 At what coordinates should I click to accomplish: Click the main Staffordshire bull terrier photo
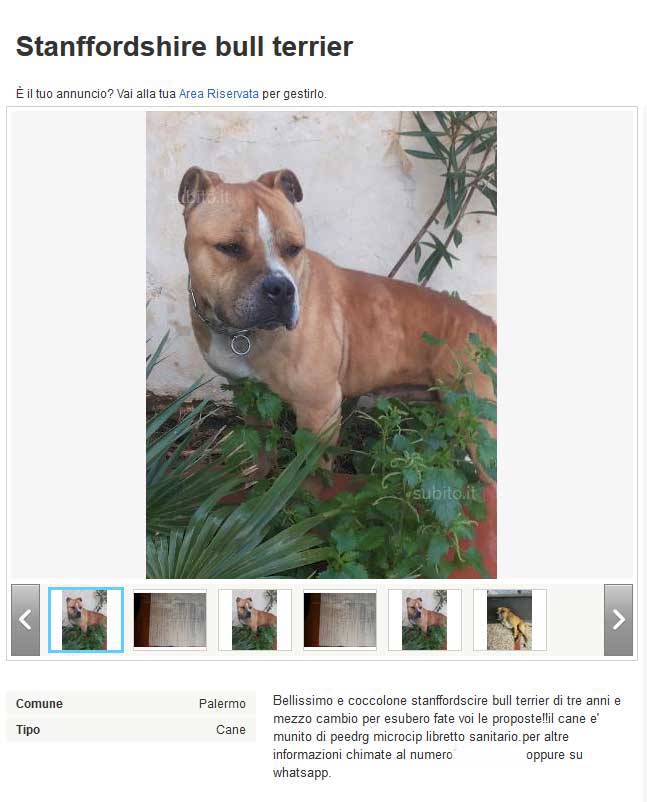[x=321, y=345]
